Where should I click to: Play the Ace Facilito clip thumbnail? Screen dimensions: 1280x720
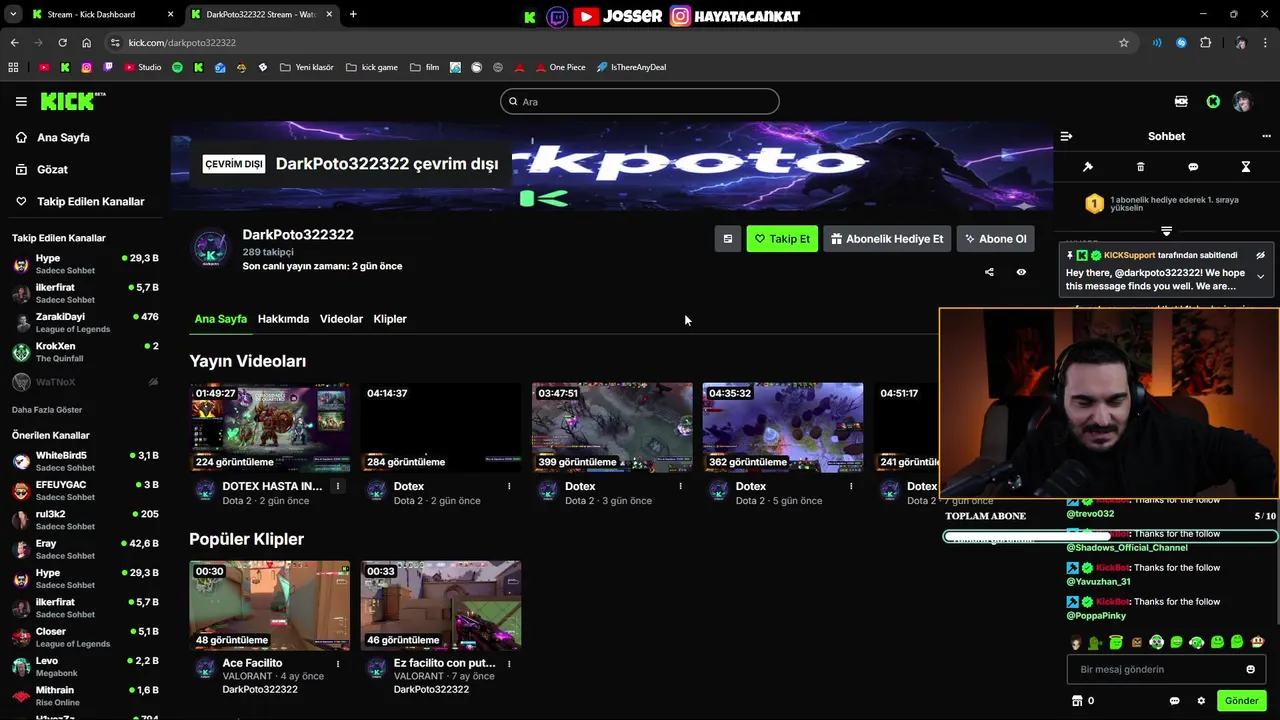point(270,605)
